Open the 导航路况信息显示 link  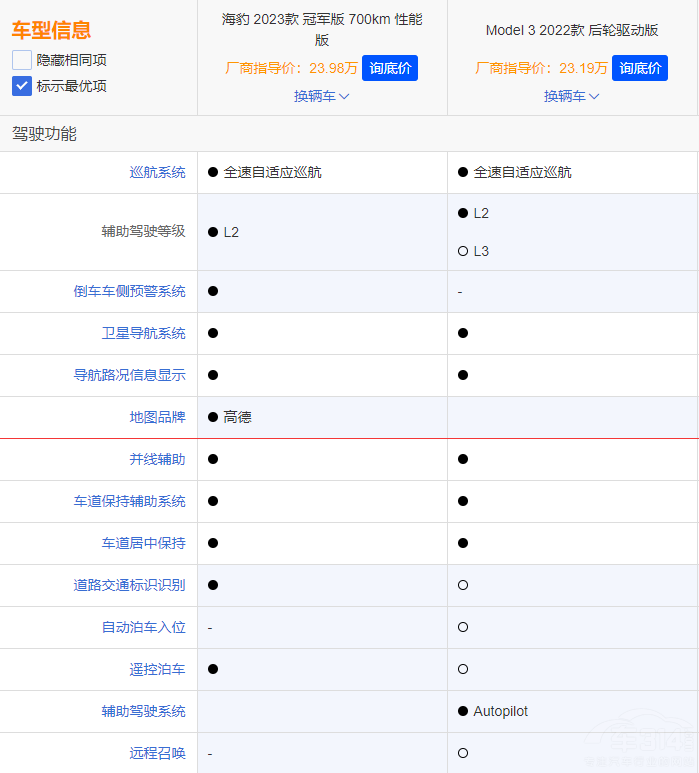click(x=129, y=375)
